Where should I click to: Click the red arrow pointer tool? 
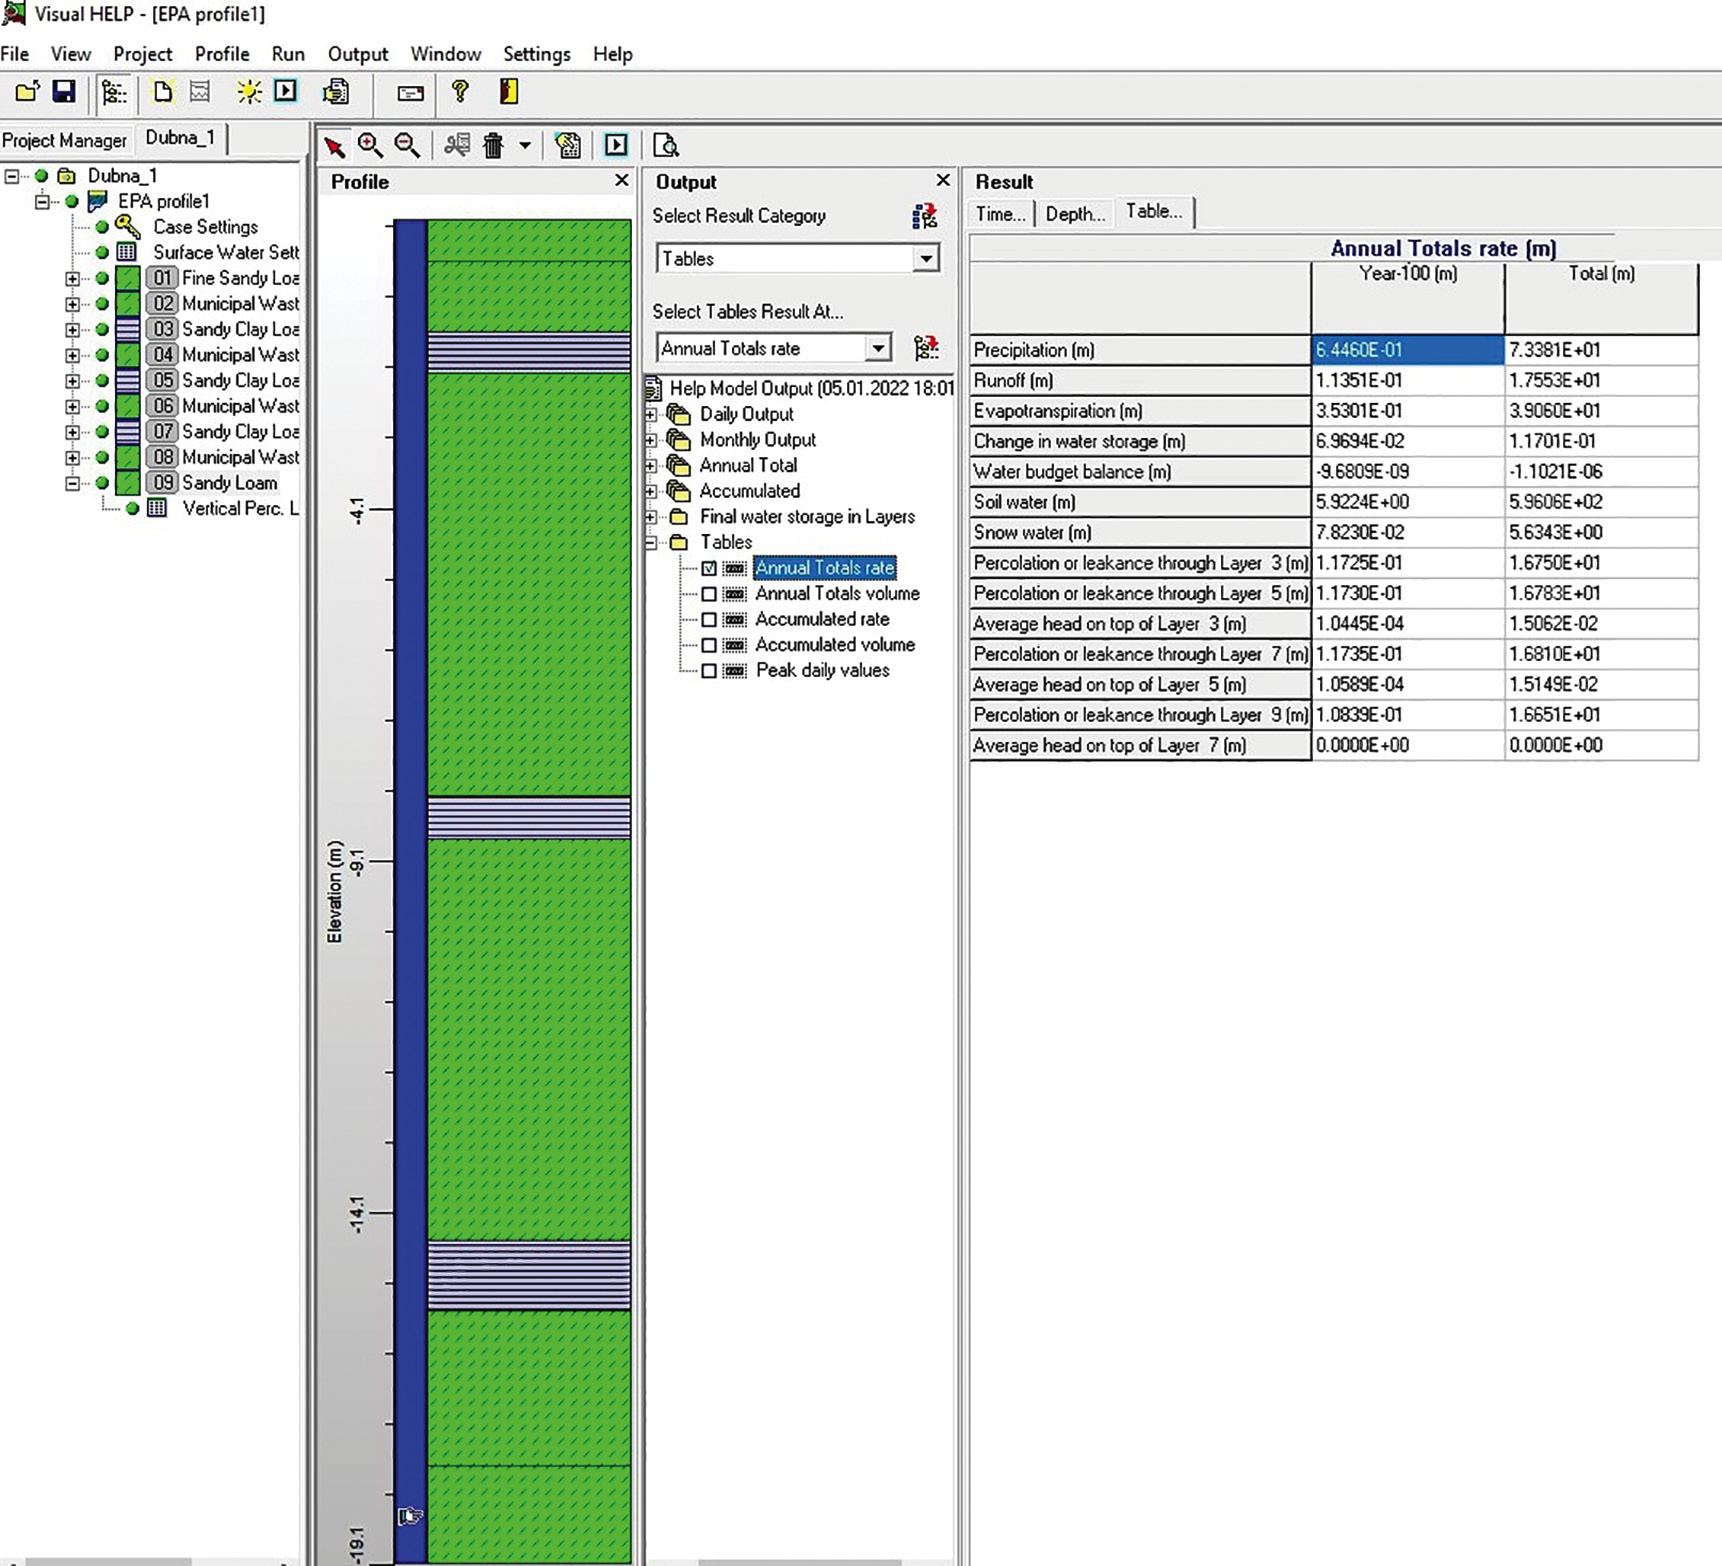point(334,147)
